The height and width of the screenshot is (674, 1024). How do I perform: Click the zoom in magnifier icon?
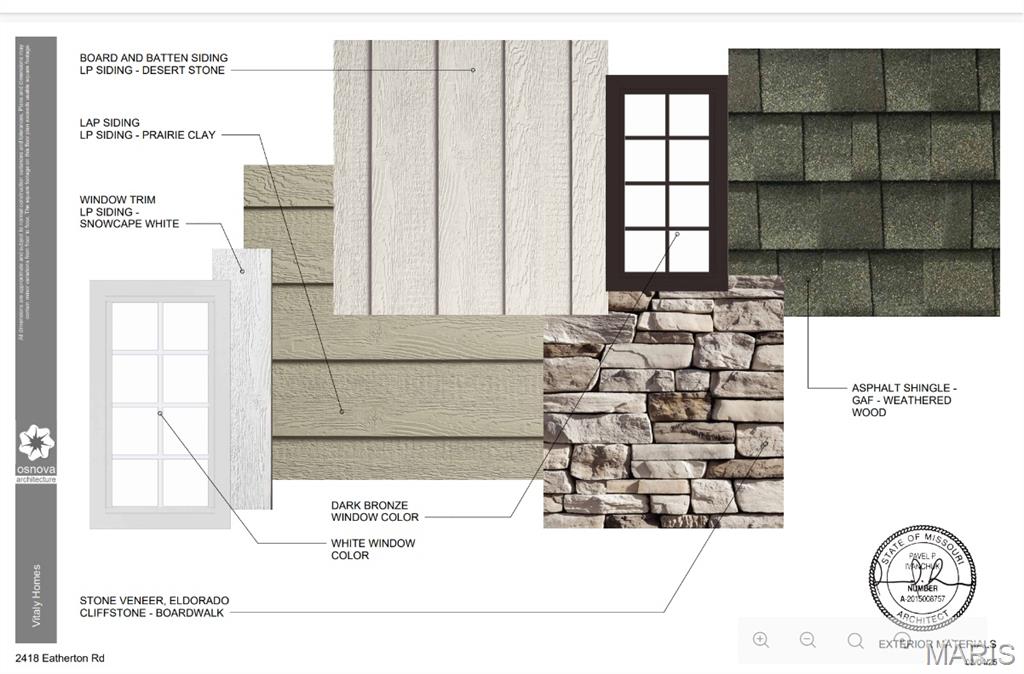pyautogui.click(x=761, y=639)
